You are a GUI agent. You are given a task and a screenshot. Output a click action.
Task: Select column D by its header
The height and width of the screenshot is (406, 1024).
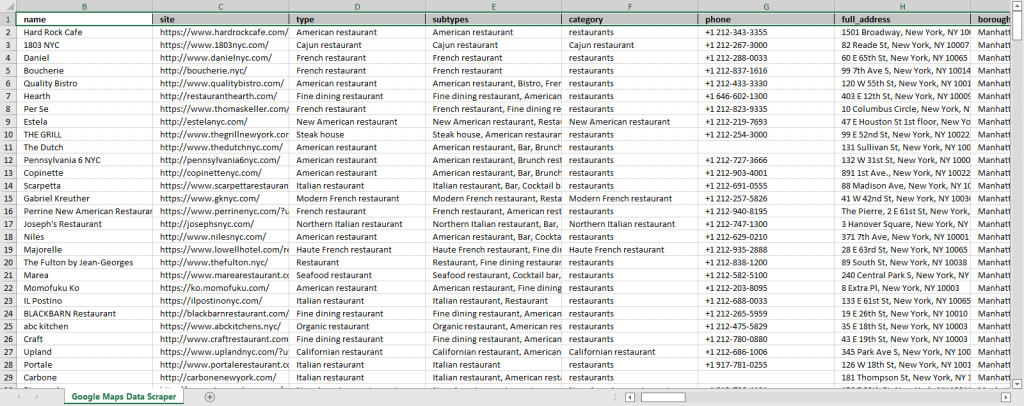tap(358, 7)
